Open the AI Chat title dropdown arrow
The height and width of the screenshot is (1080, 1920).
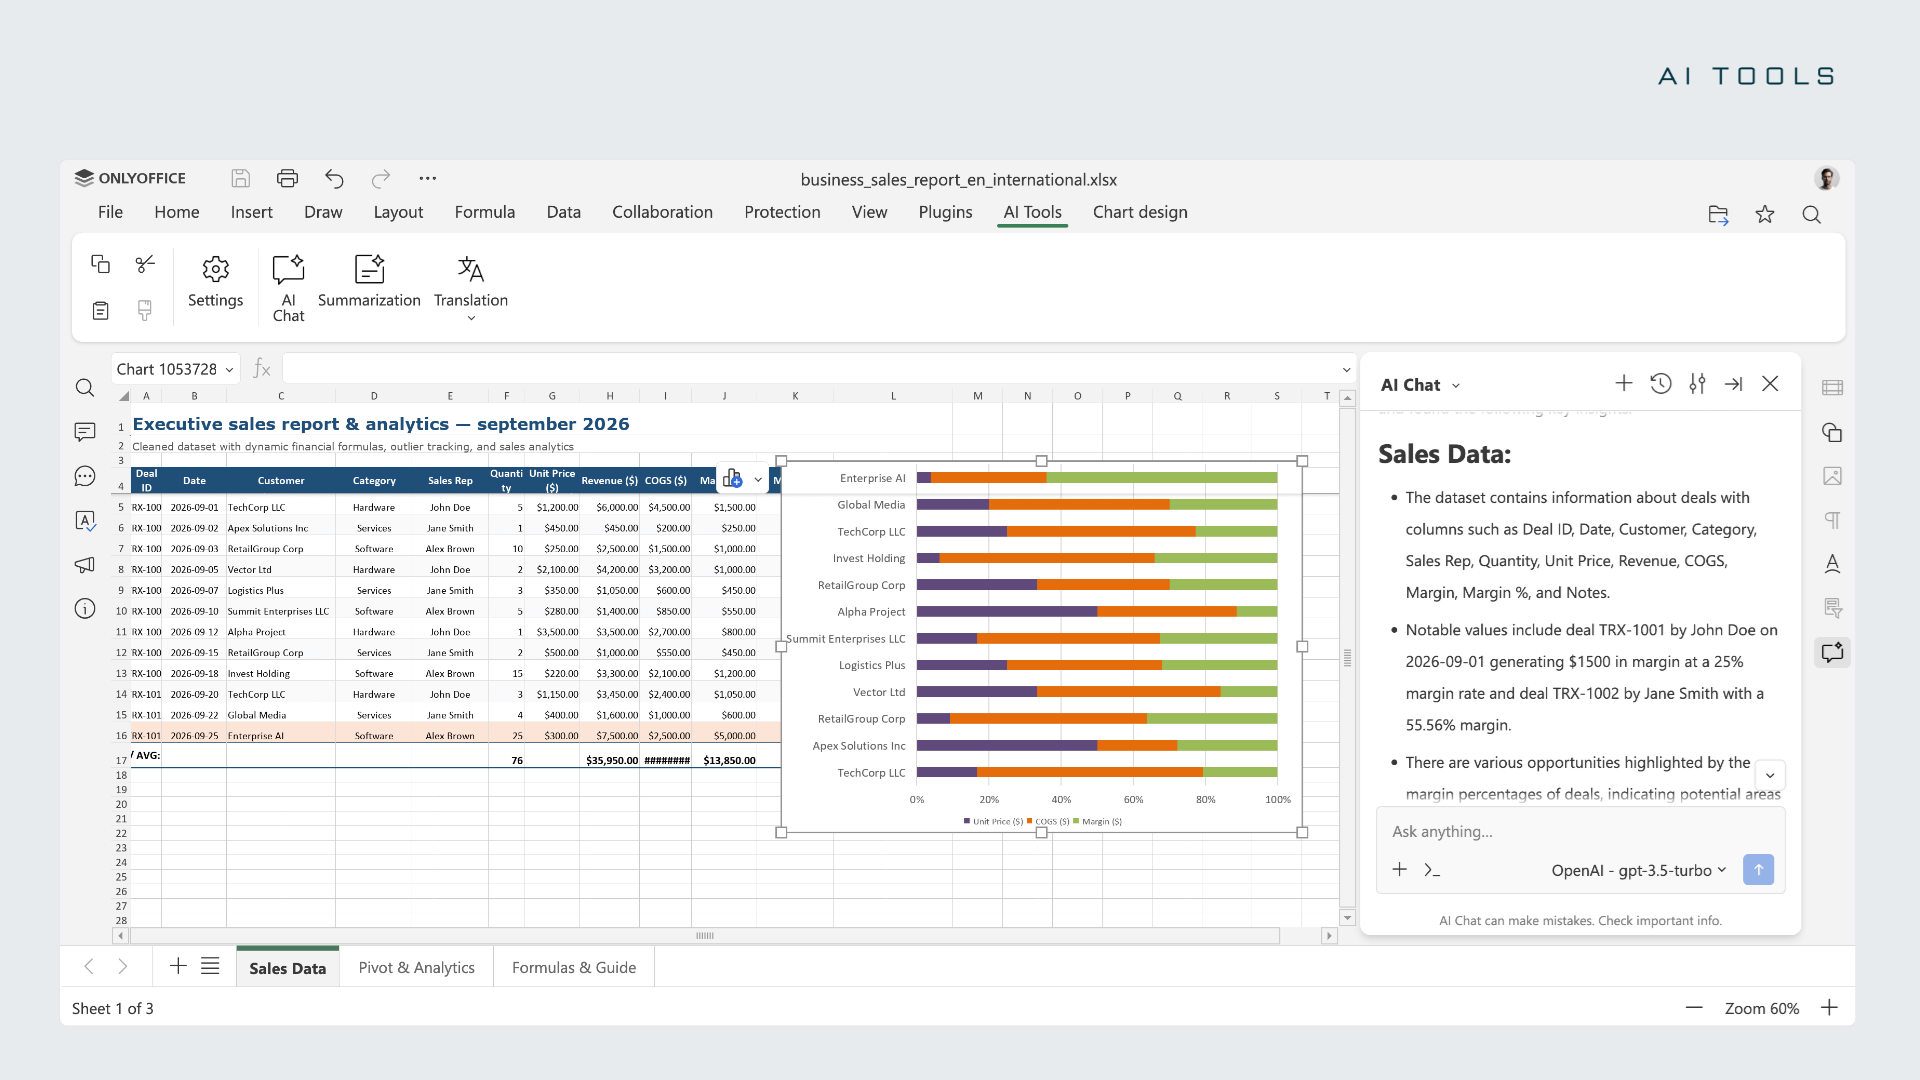pyautogui.click(x=1456, y=386)
